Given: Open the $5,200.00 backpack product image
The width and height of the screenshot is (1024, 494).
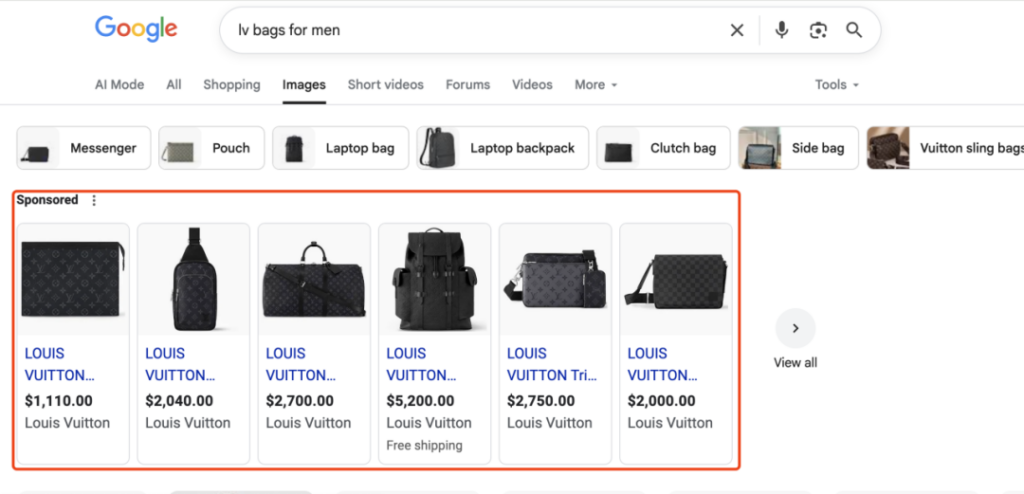Looking at the screenshot, I should 434,279.
